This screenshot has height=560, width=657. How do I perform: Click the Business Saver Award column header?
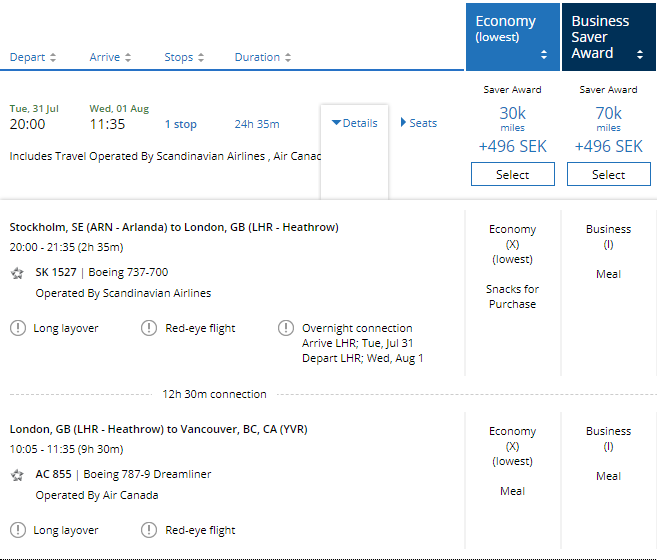[608, 37]
